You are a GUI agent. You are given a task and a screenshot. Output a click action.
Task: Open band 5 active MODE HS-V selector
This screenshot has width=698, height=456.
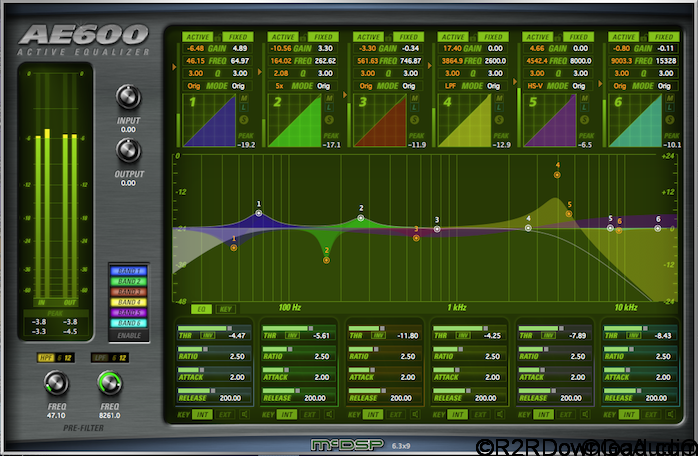coord(535,86)
